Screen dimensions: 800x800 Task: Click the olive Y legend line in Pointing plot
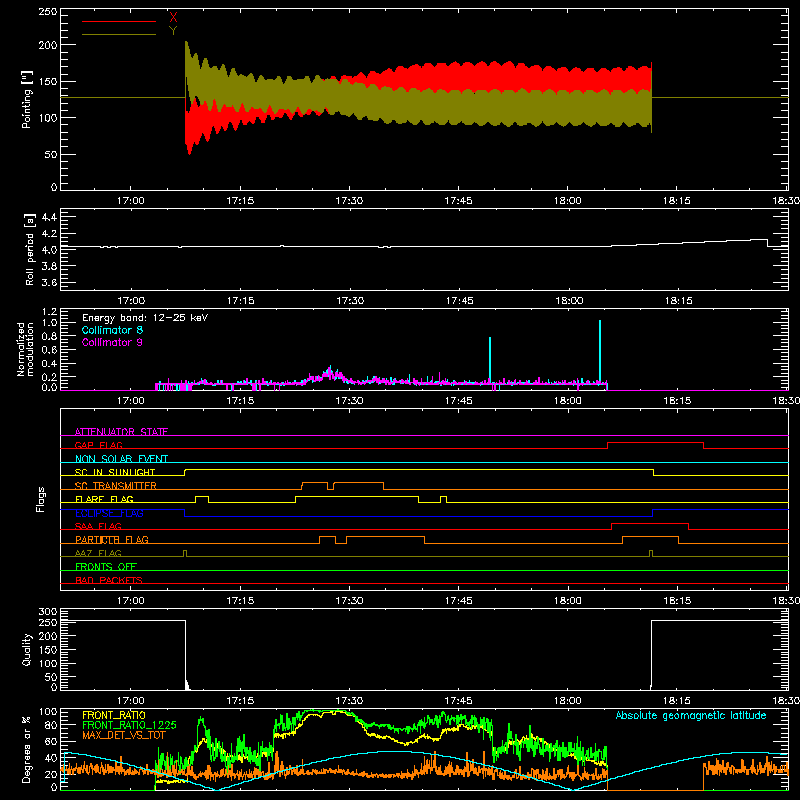(x=119, y=35)
